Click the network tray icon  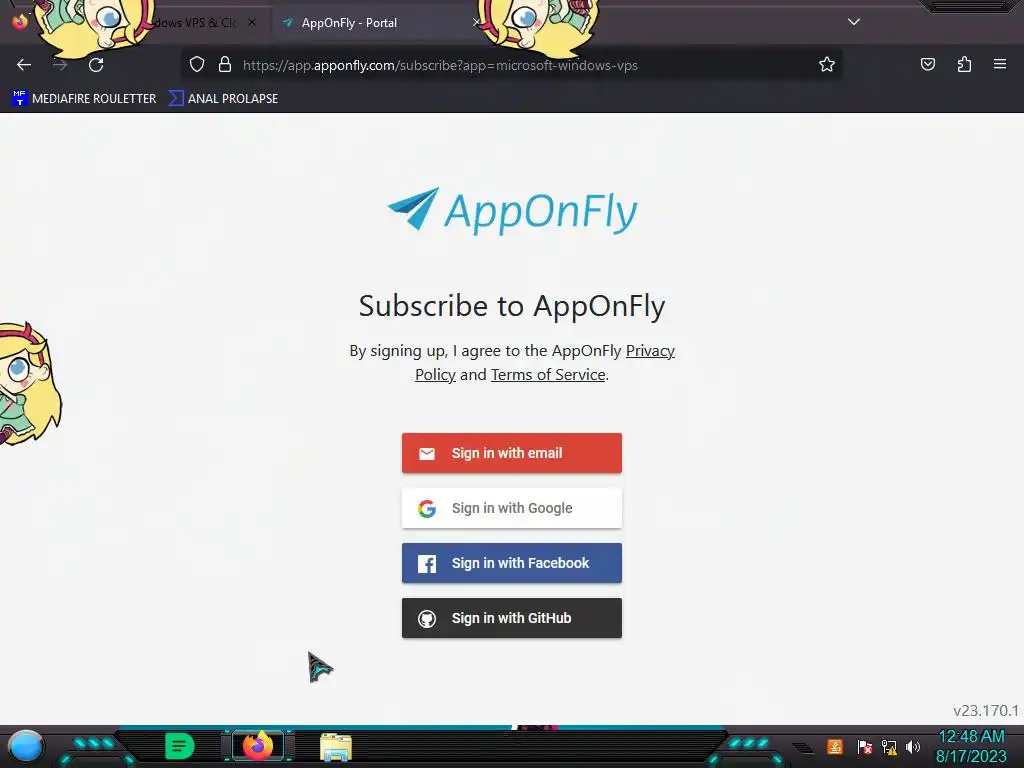click(x=889, y=746)
